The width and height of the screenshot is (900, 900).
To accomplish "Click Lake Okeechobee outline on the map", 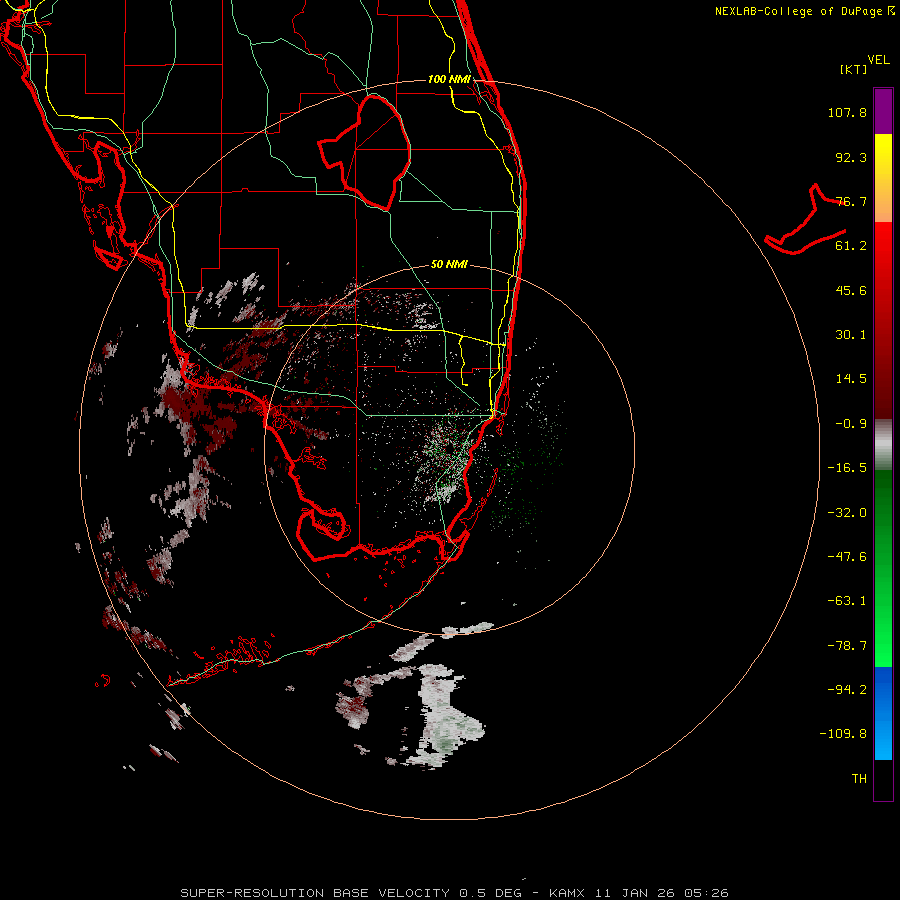I will tap(365, 152).
